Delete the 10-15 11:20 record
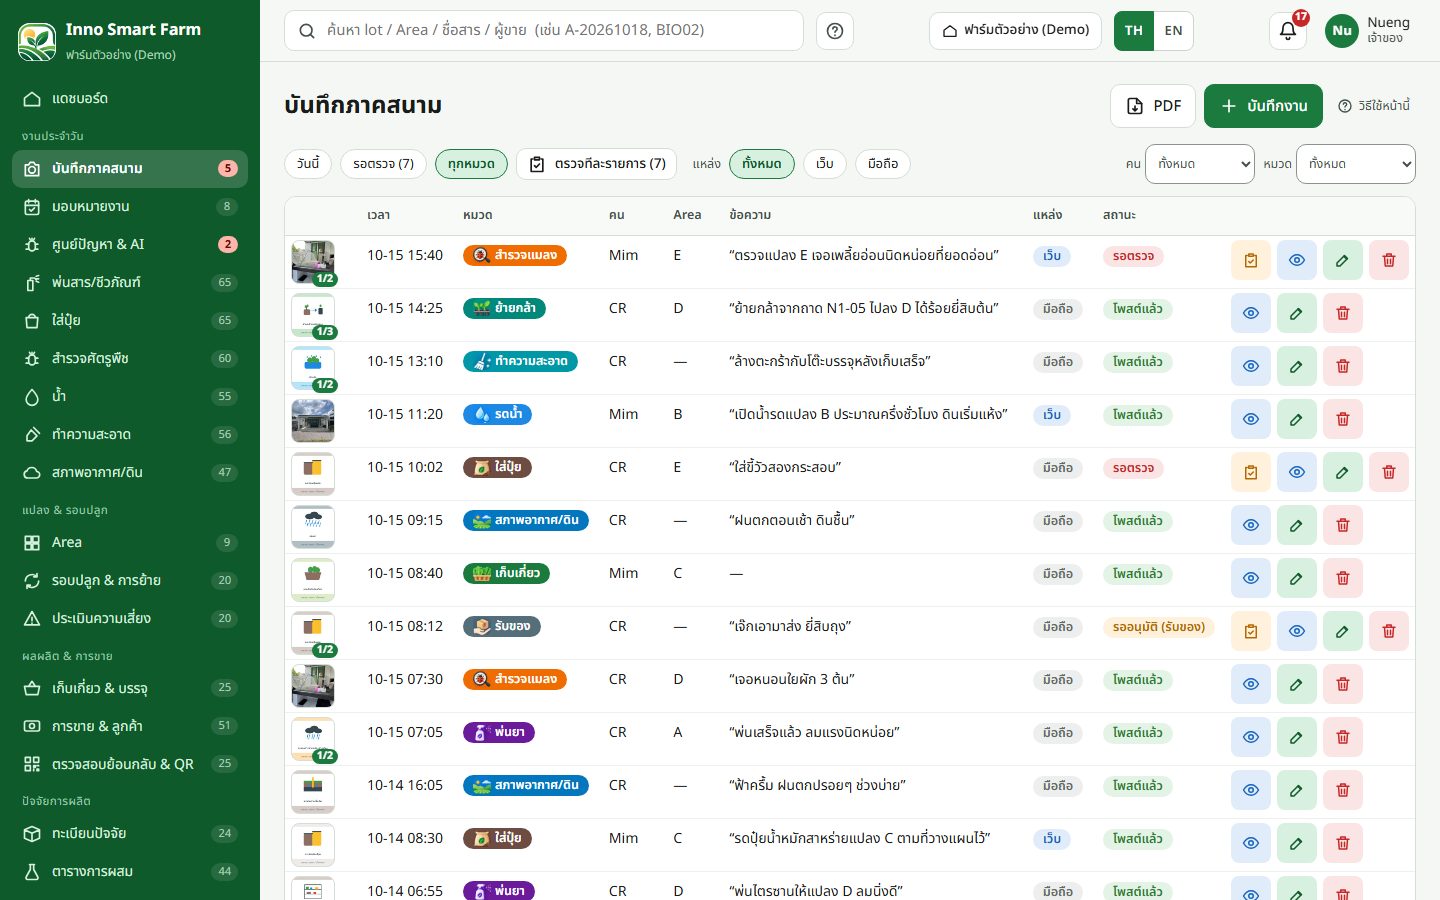 (1343, 420)
